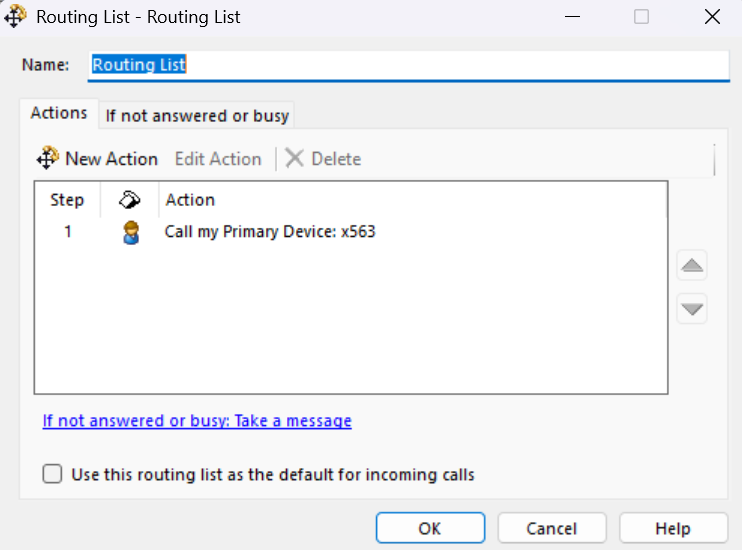
Task: Select the Call my Primary Device row
Action: pos(270,232)
